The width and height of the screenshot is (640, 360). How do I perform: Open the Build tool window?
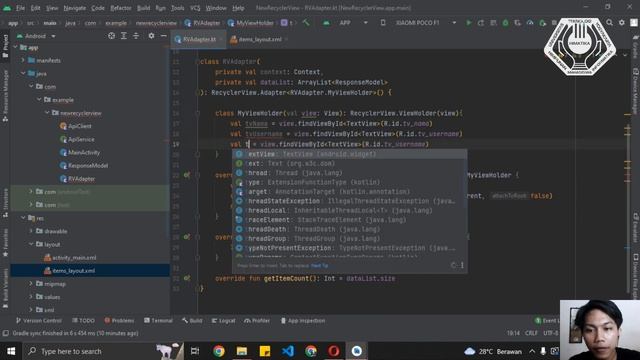point(192,321)
